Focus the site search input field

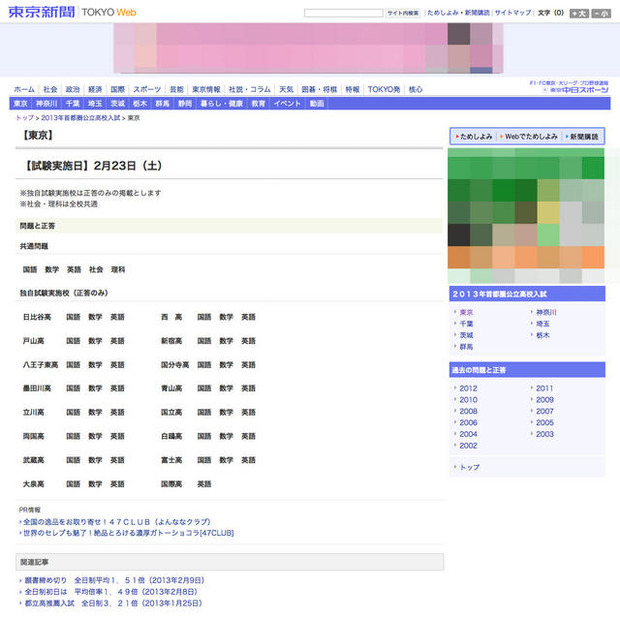coord(344,13)
